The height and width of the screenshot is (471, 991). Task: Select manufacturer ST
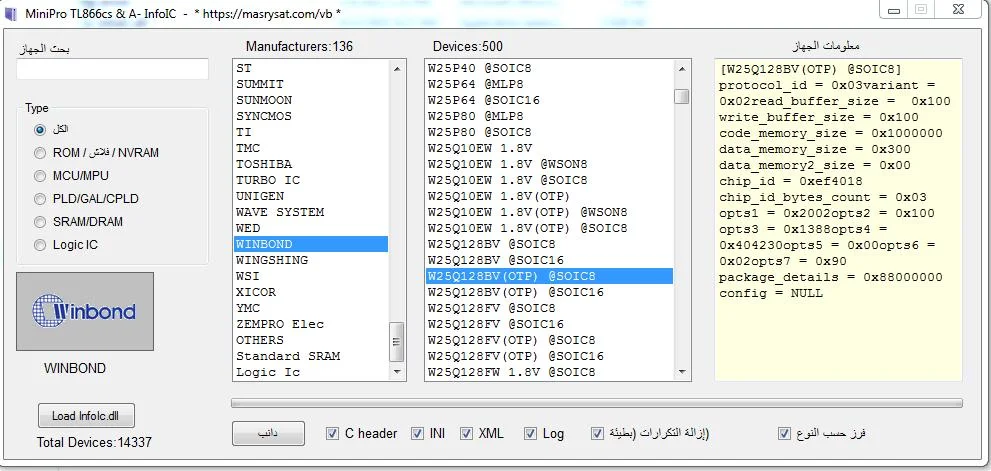tap(311, 68)
